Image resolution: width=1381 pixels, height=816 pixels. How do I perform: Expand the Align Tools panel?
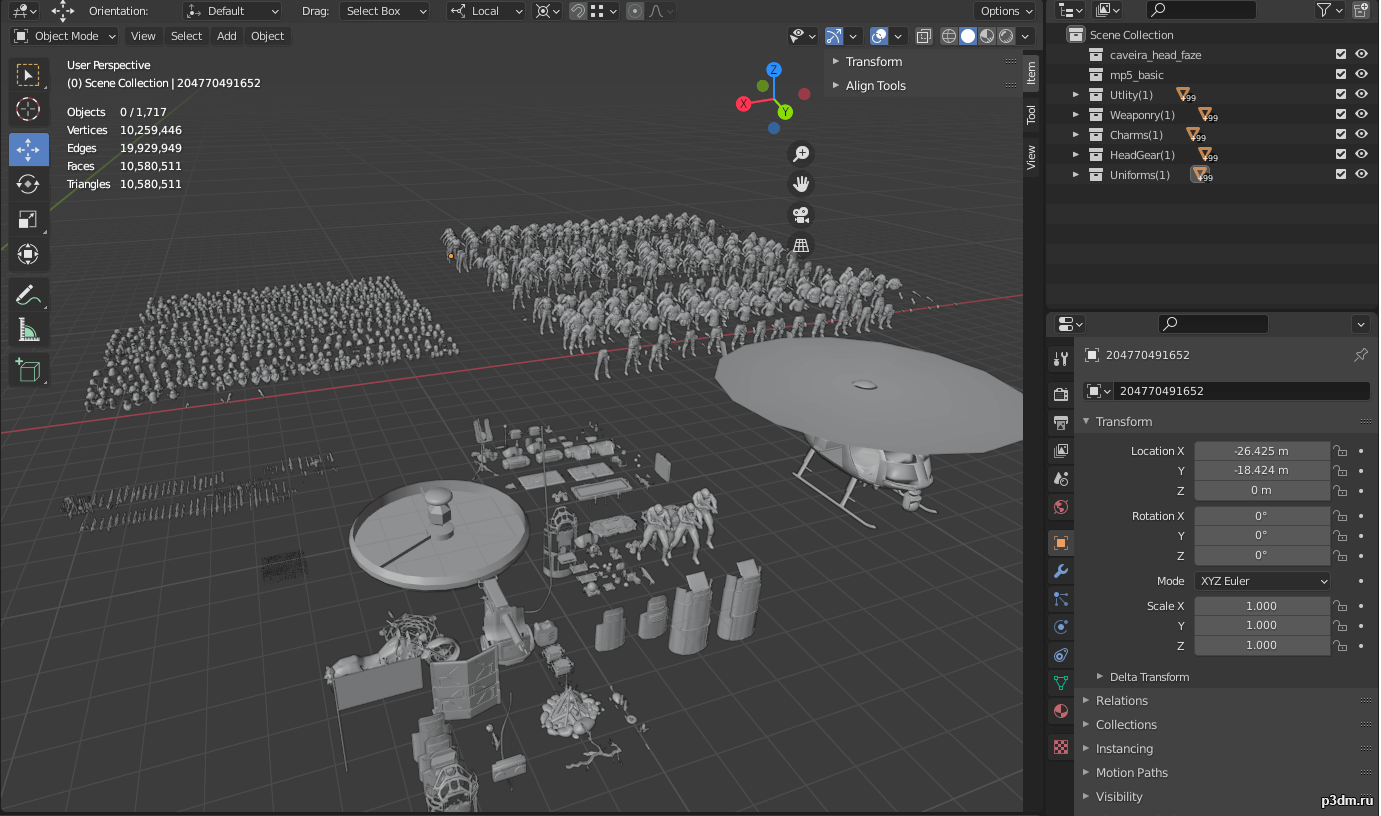875,86
